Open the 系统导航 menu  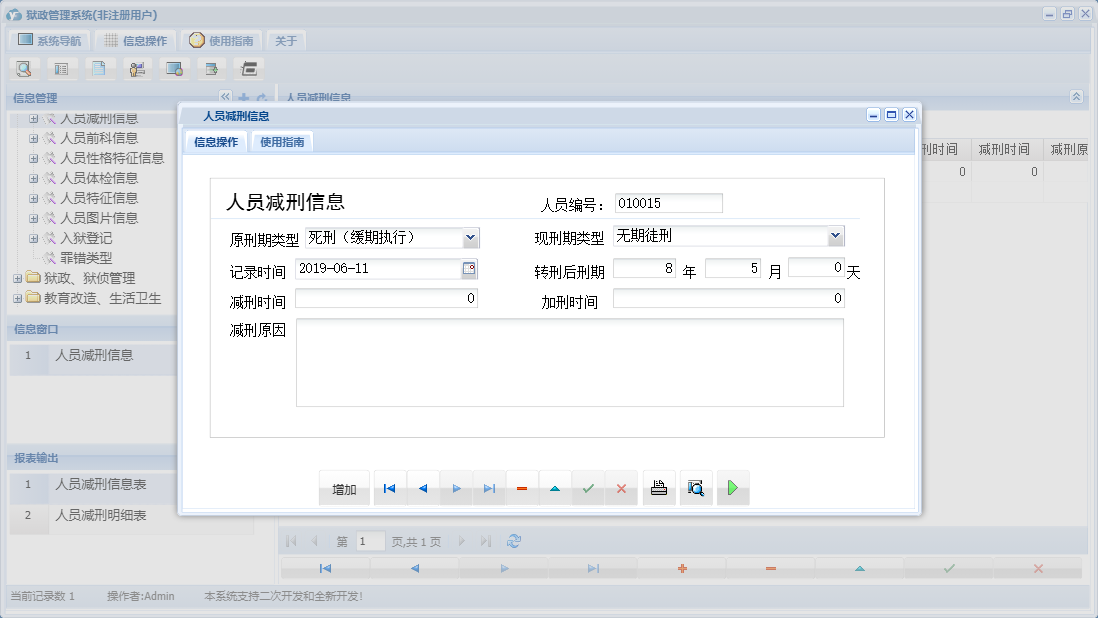point(50,41)
